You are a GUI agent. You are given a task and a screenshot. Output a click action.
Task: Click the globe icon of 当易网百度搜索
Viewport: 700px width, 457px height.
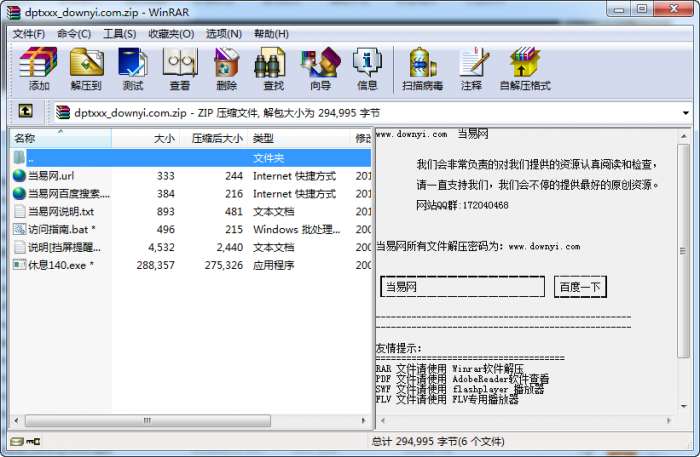[19, 193]
